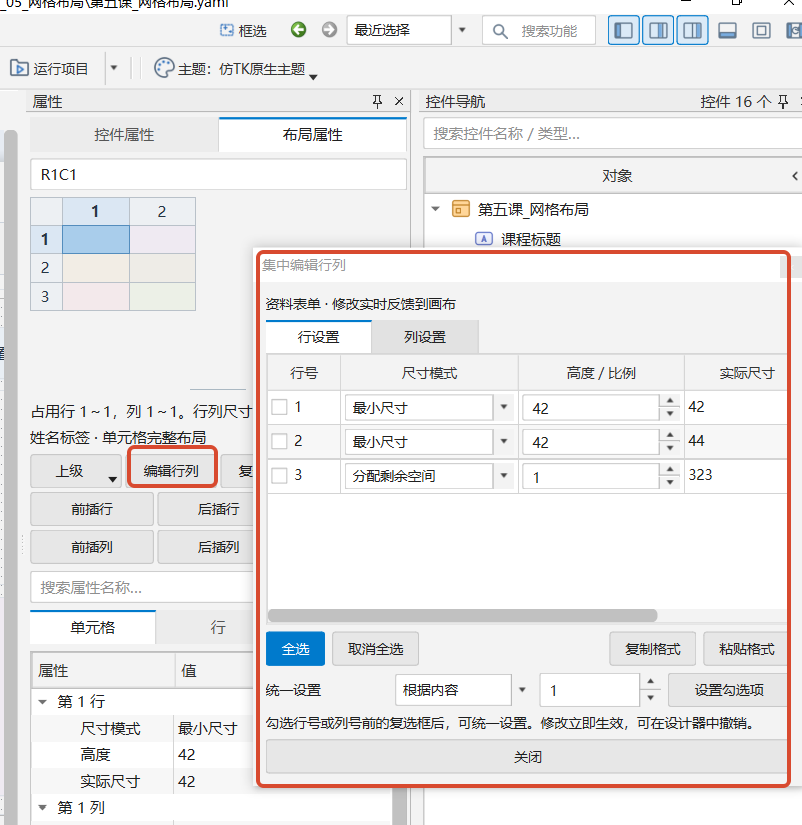Select the 课程标题 label icon
This screenshot has width=802, height=825.
(484, 239)
